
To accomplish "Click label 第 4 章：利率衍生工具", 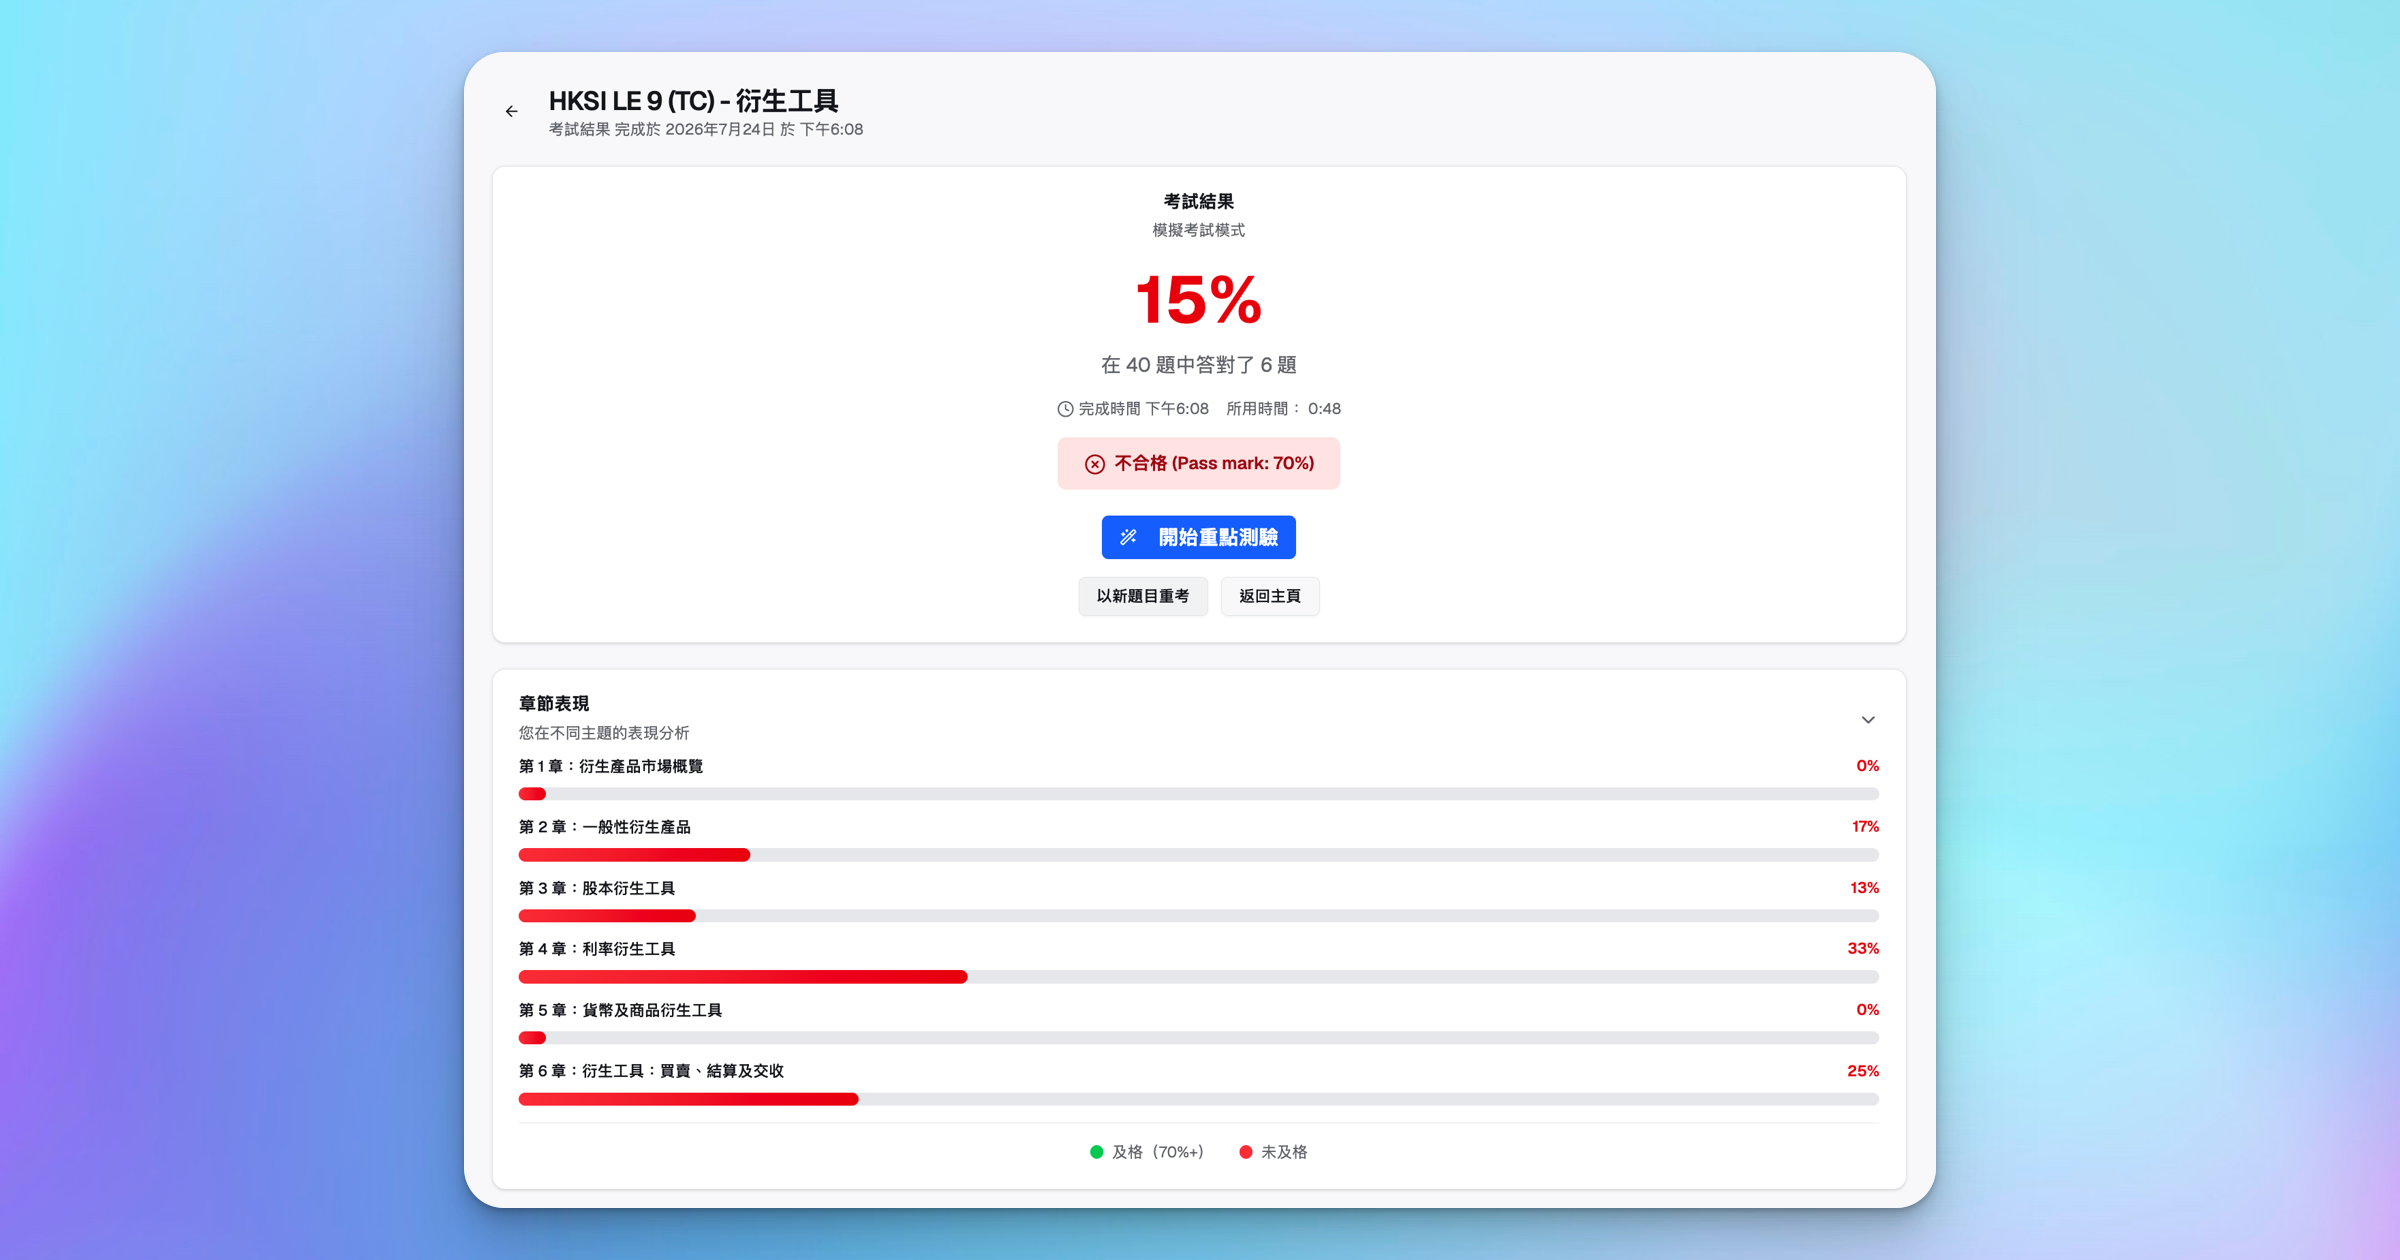I will [x=597, y=949].
